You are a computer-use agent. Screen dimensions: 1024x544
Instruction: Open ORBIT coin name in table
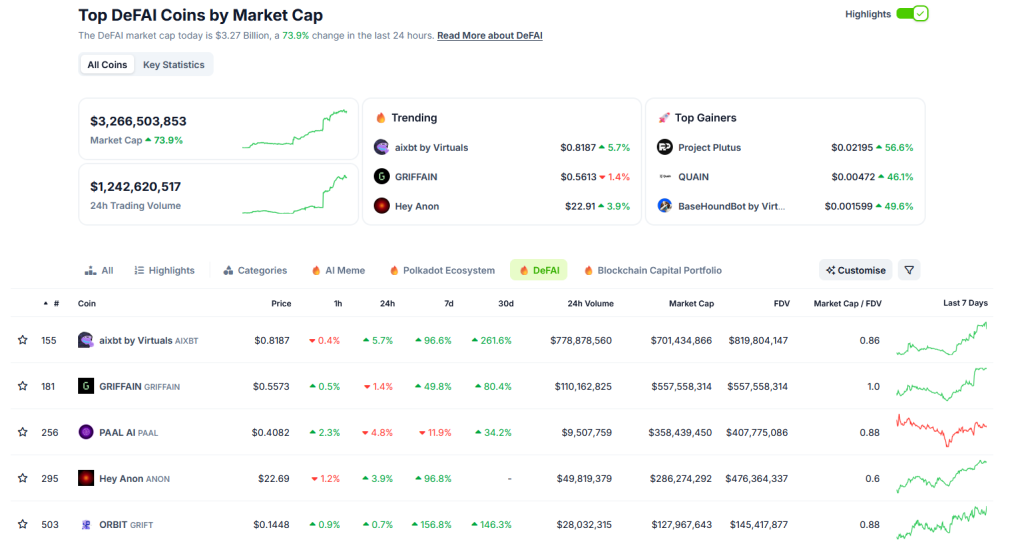[x=114, y=524]
